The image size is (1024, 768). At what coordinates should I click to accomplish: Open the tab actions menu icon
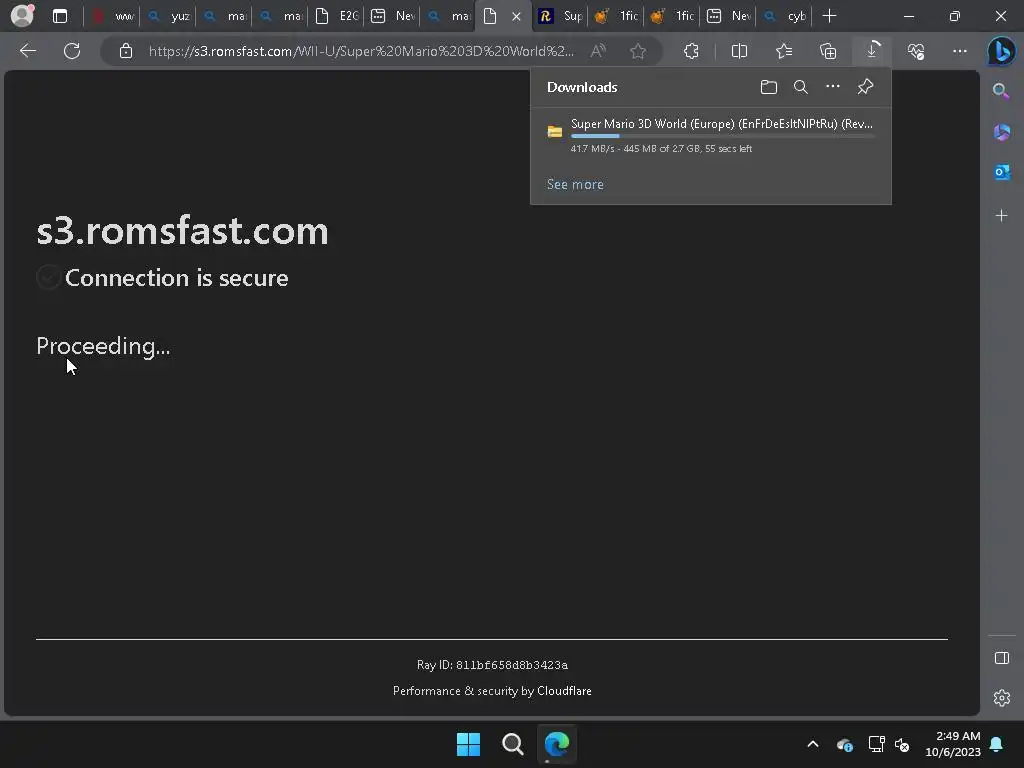[x=60, y=16]
